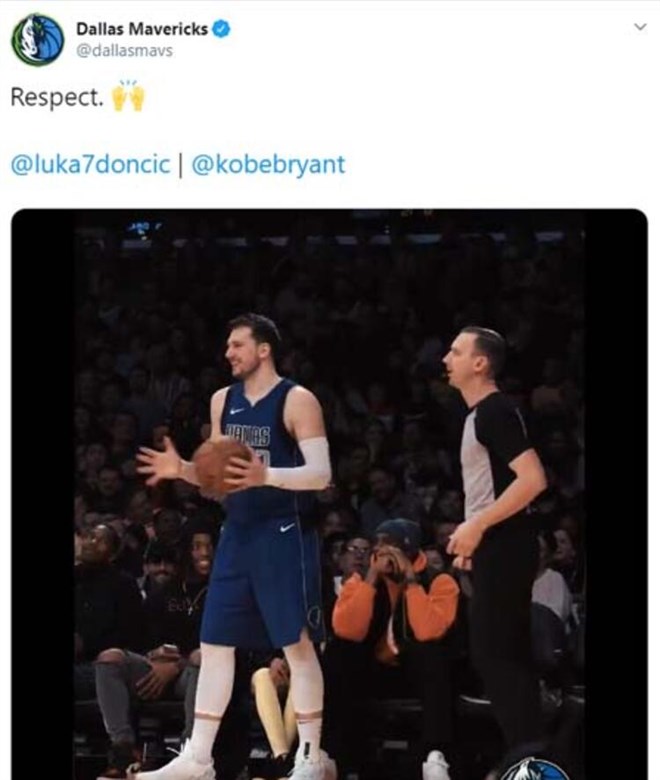Image resolution: width=660 pixels, height=780 pixels.
Task: Open the @luka7doncic mention
Action: point(90,164)
